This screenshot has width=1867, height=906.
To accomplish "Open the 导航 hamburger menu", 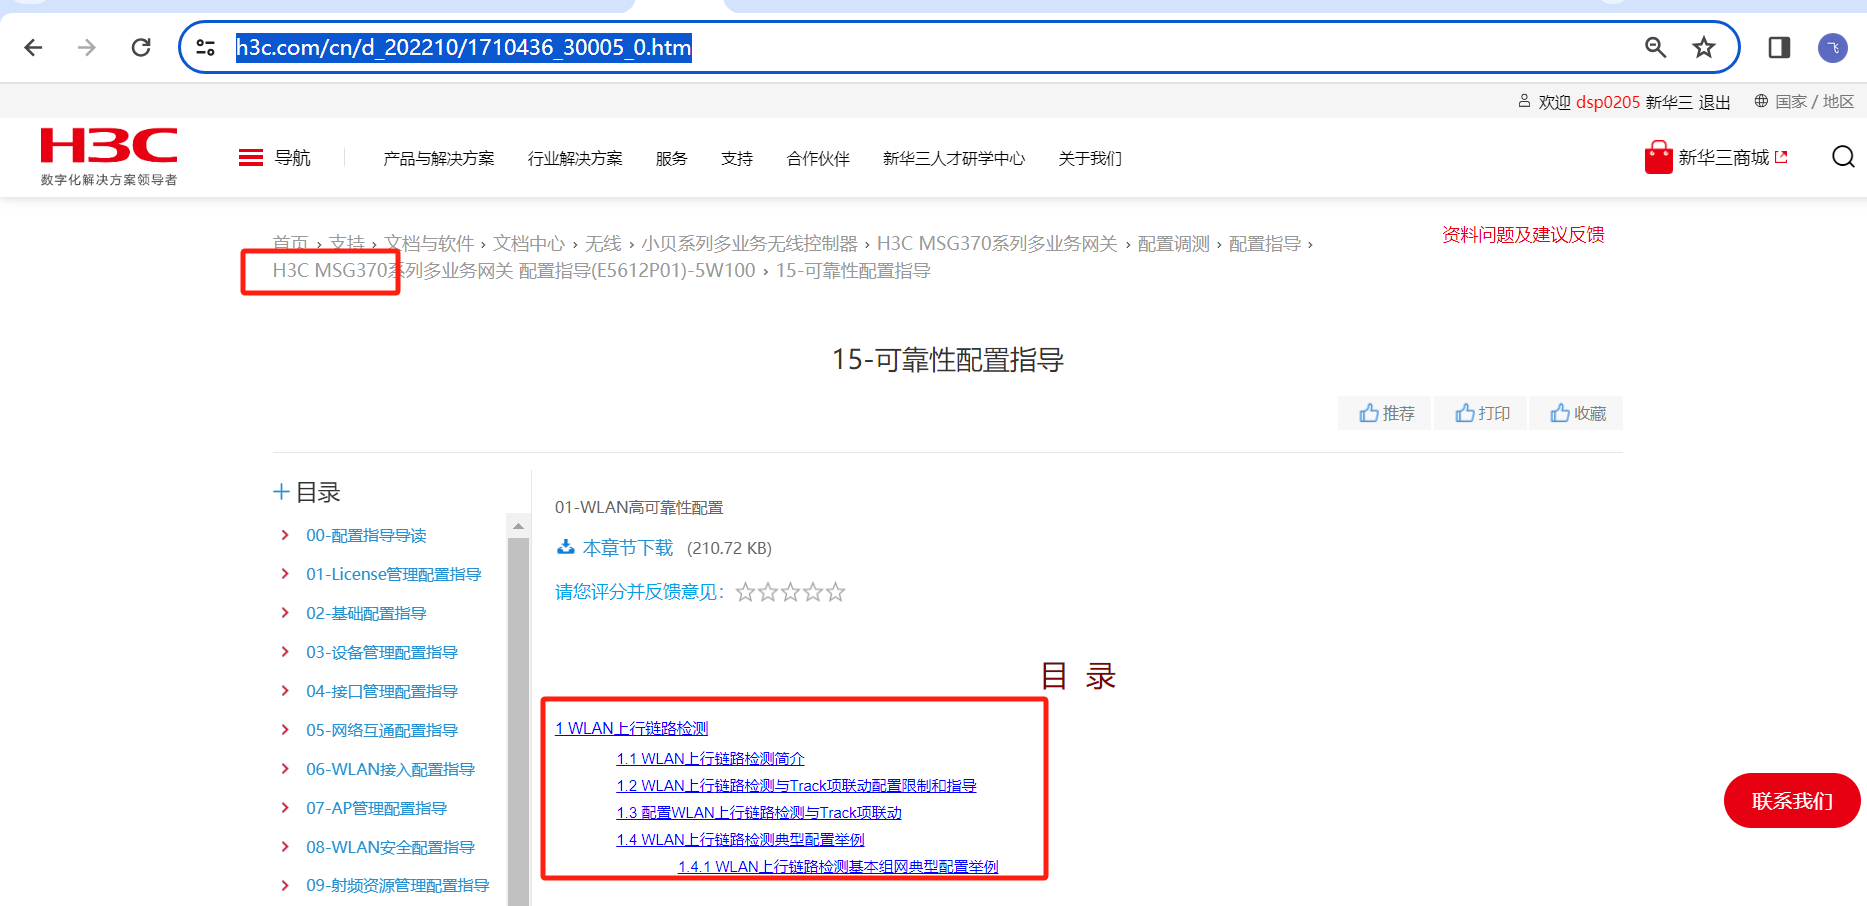I will point(251,158).
